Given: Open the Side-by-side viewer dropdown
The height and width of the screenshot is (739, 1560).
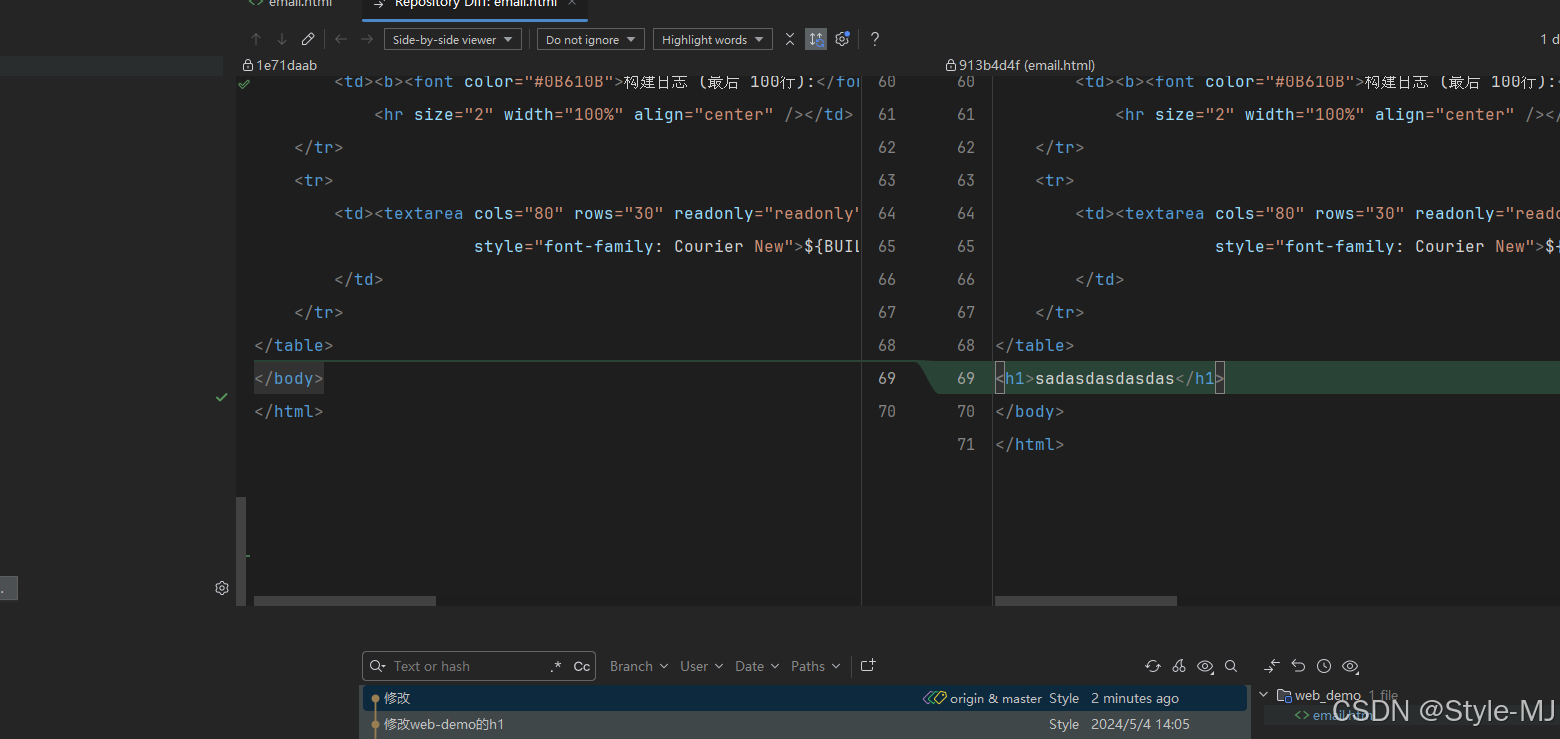Looking at the screenshot, I should pyautogui.click(x=454, y=40).
